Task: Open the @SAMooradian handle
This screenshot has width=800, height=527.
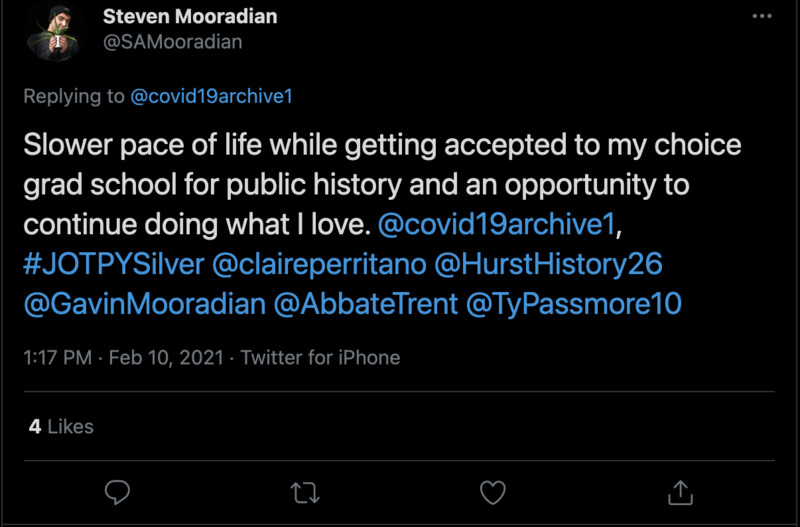Action: tap(172, 42)
